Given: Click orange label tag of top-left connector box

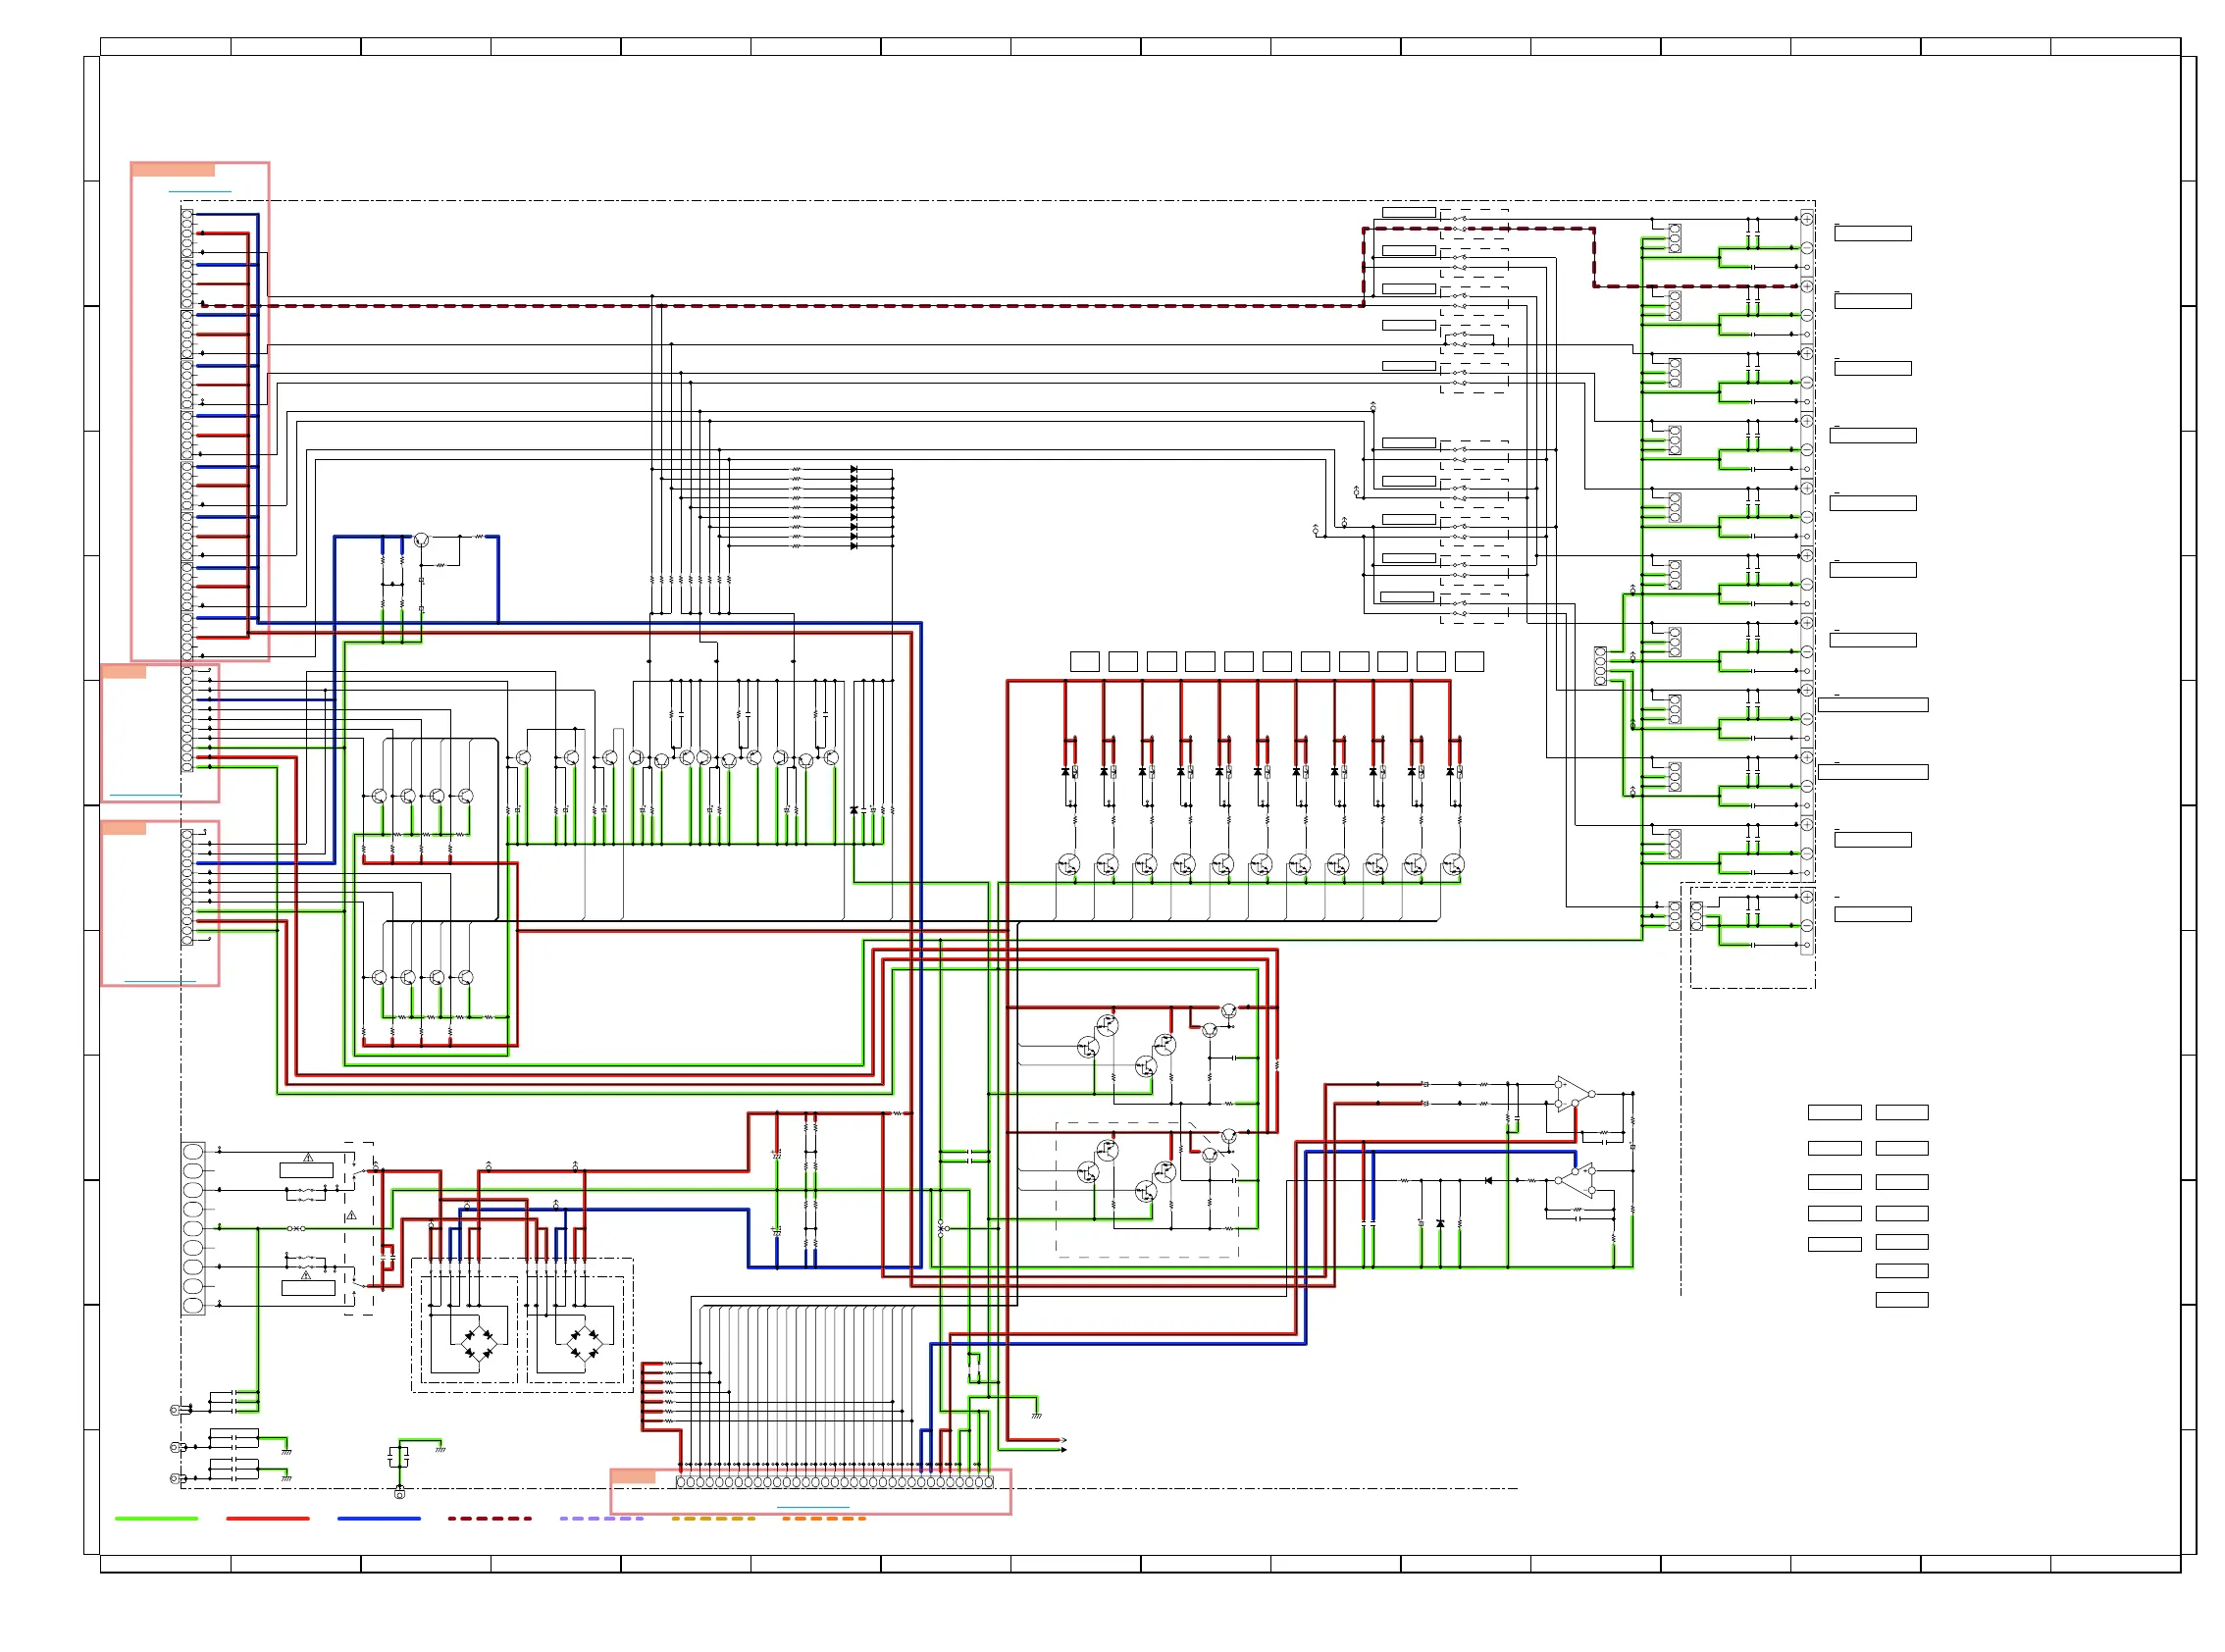Looking at the screenshot, I should point(172,170).
